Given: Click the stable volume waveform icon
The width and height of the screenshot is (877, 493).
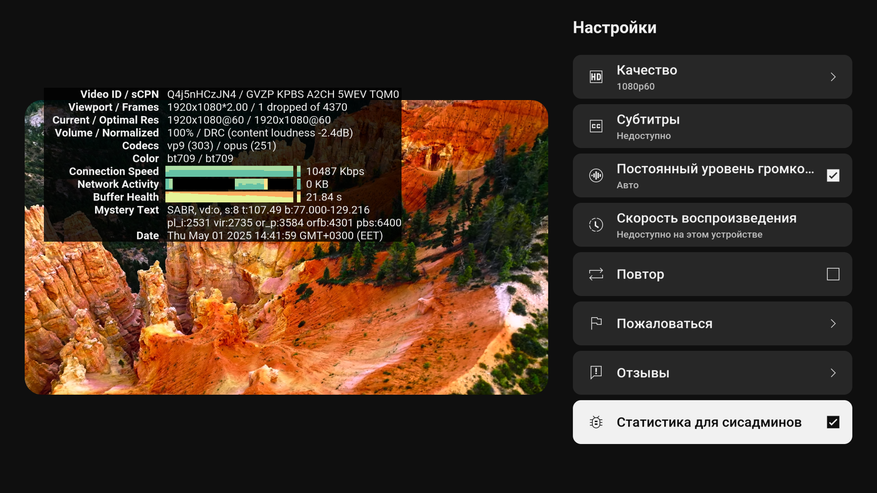Looking at the screenshot, I should click(x=596, y=175).
